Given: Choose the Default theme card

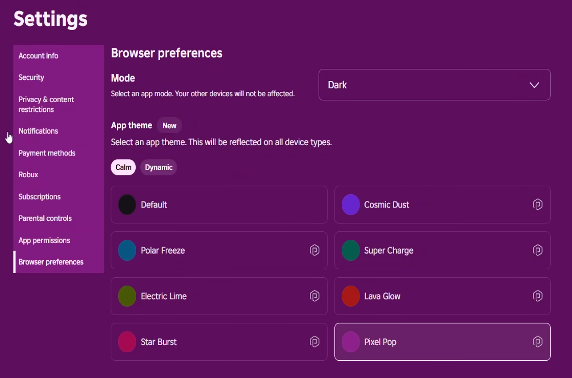Looking at the screenshot, I should coord(219,204).
